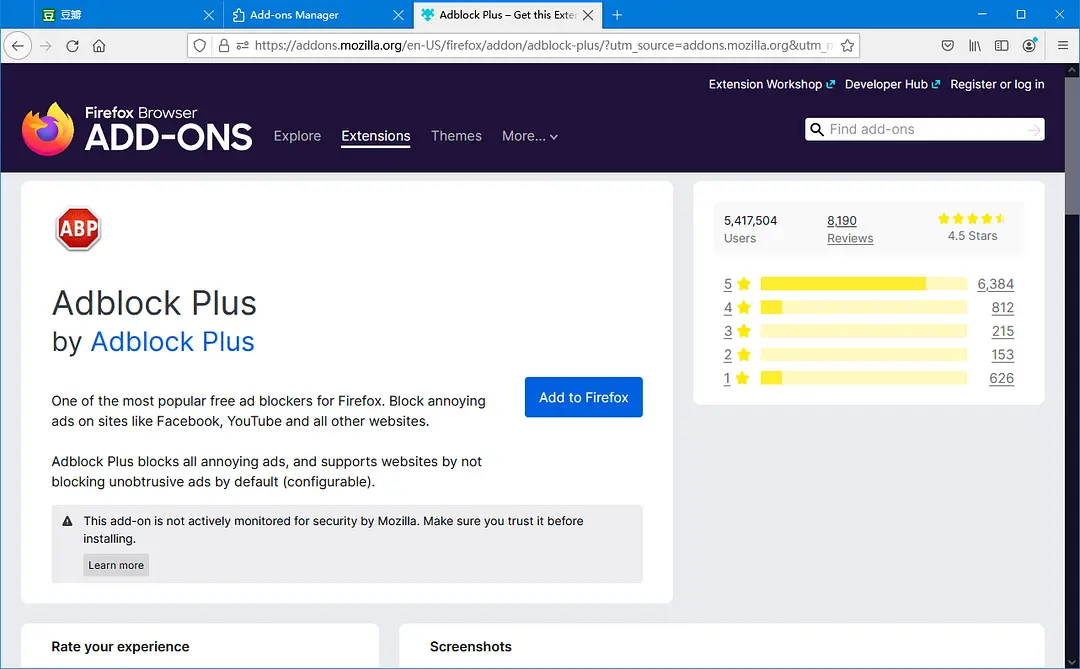Viewport: 1080px width, 669px height.
Task: Open the Adblock Plus author link
Action: point(172,341)
